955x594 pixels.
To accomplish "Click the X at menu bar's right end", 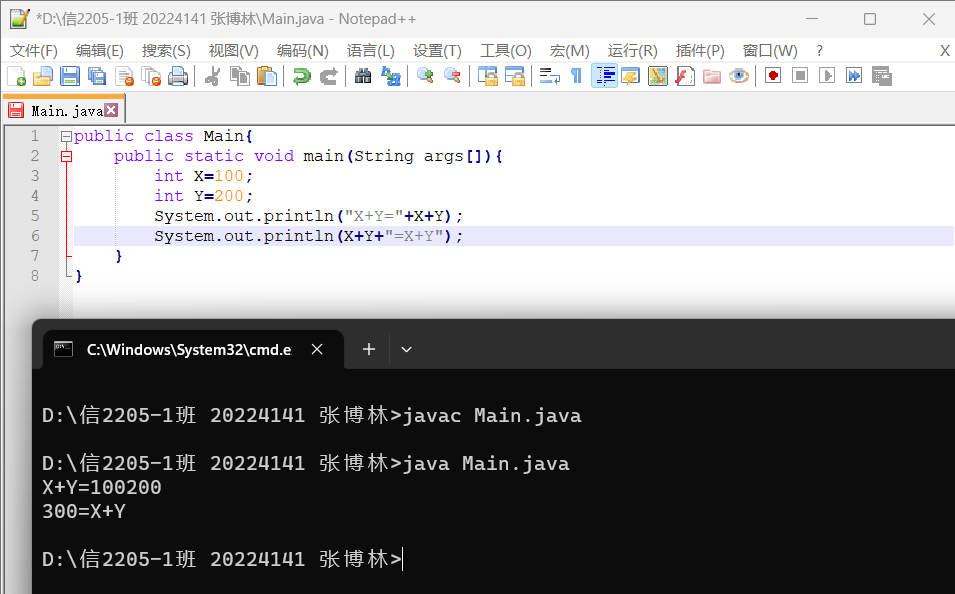I will (945, 51).
